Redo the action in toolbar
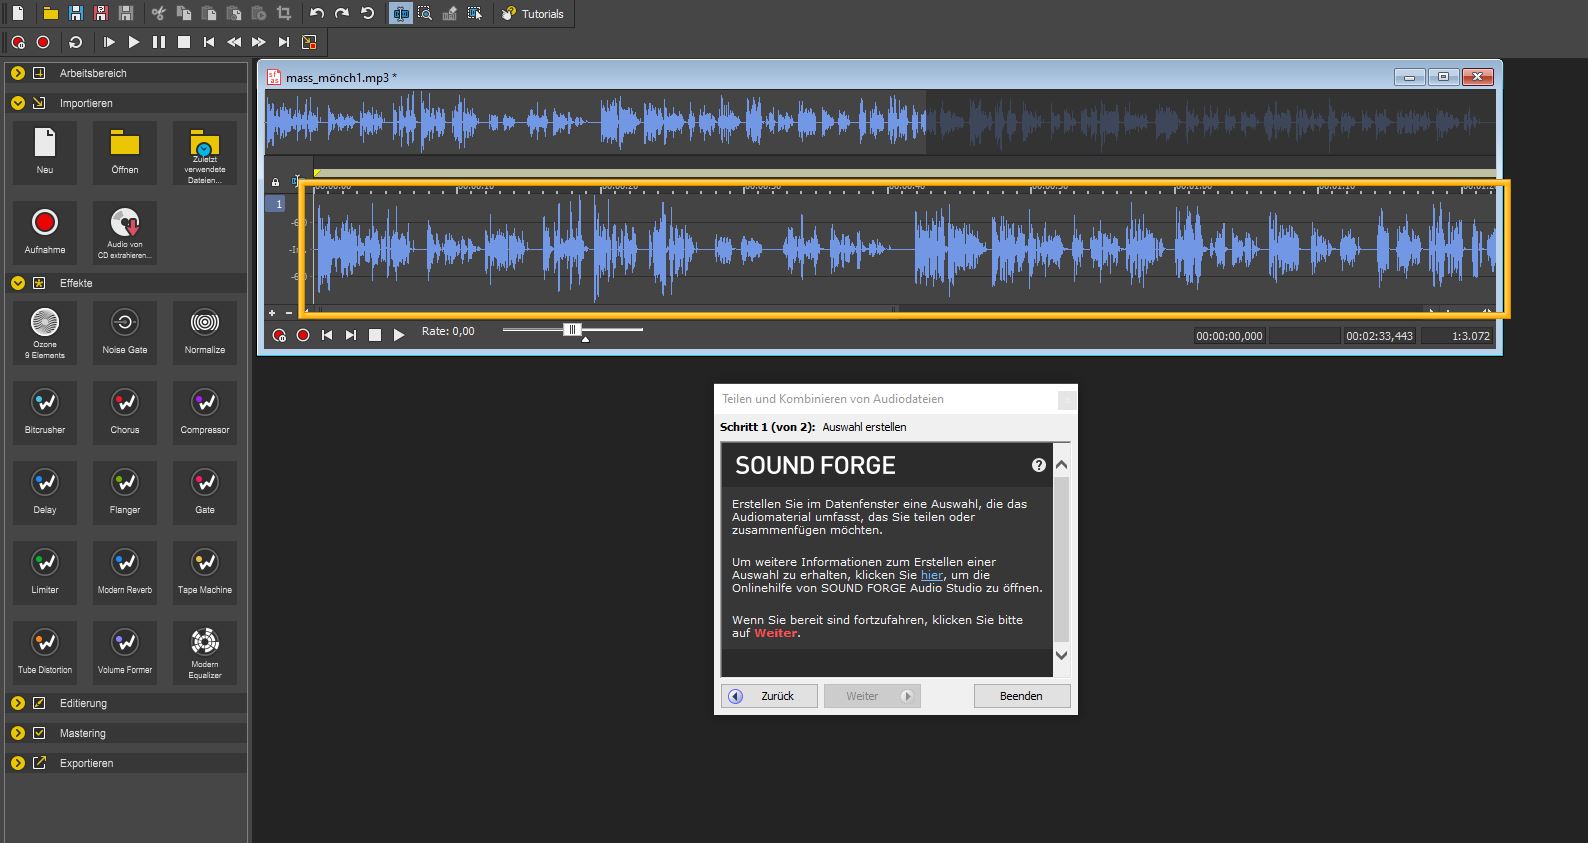Viewport: 1588px width, 843px height. (x=342, y=14)
